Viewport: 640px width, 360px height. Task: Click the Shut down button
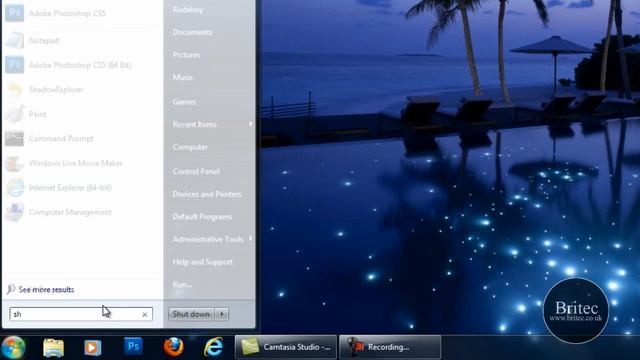click(191, 314)
